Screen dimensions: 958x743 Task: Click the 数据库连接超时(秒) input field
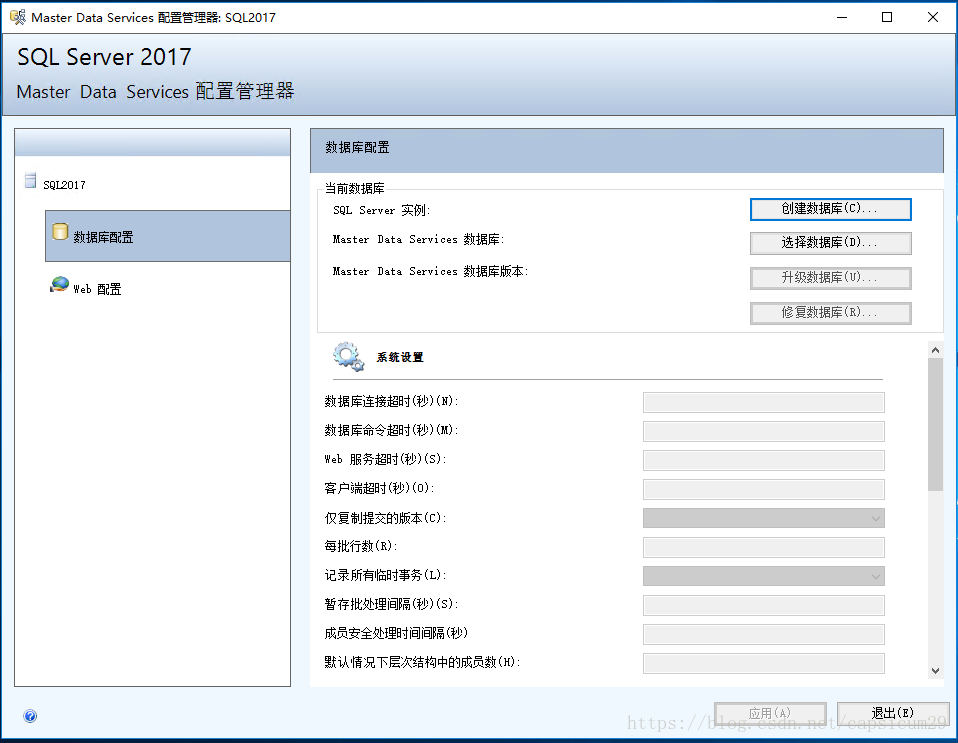764,402
